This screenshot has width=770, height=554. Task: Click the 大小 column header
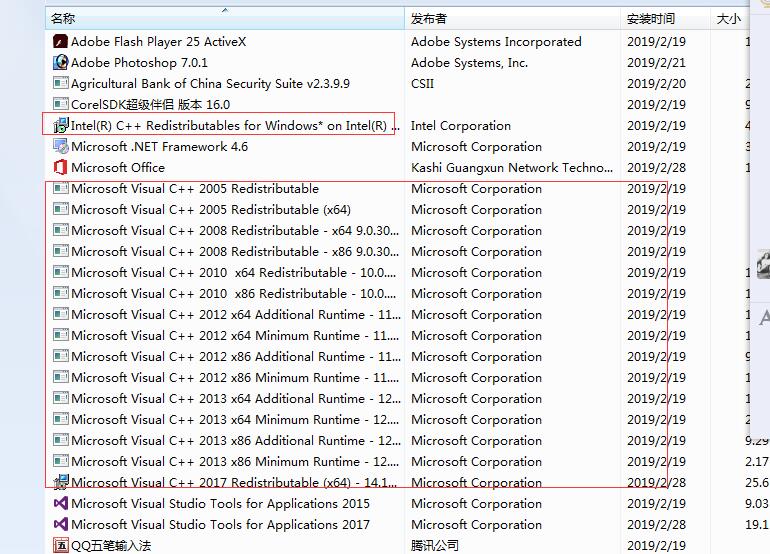[x=728, y=19]
